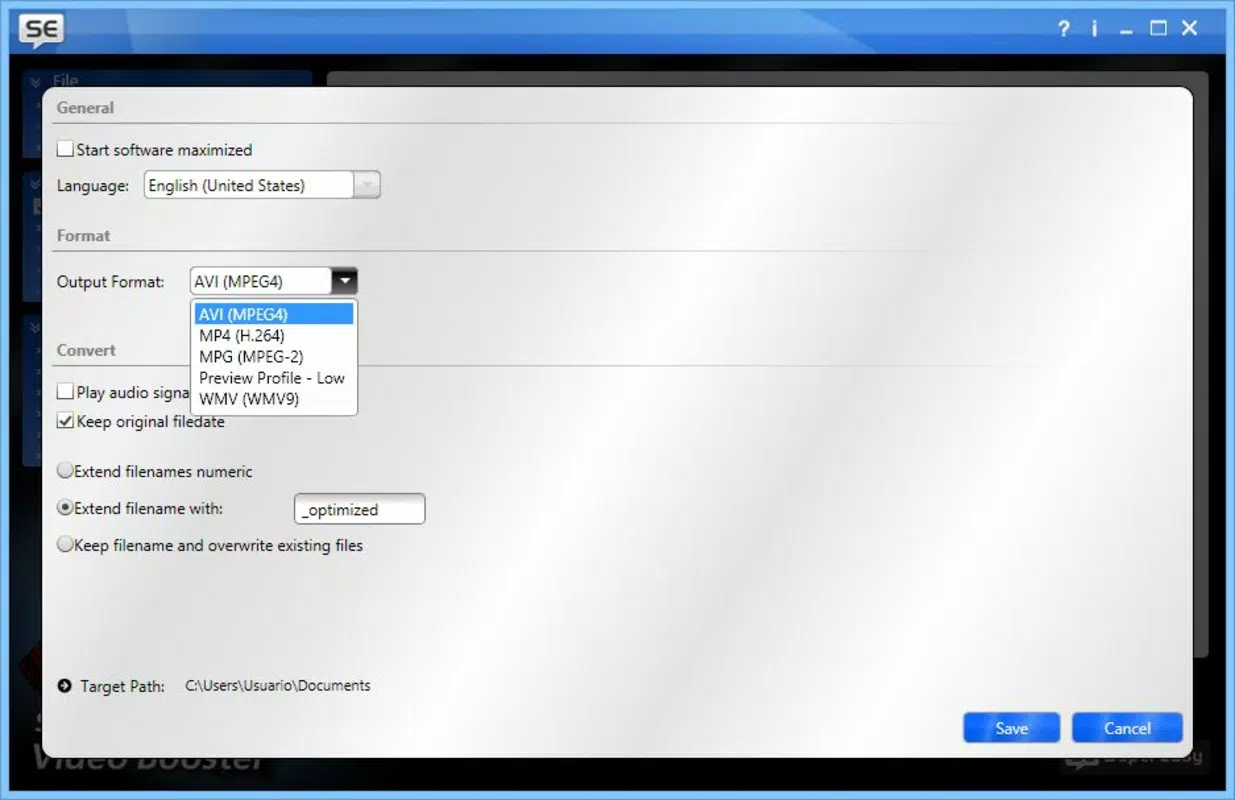Maximize the application window
This screenshot has width=1235, height=800.
[1158, 29]
